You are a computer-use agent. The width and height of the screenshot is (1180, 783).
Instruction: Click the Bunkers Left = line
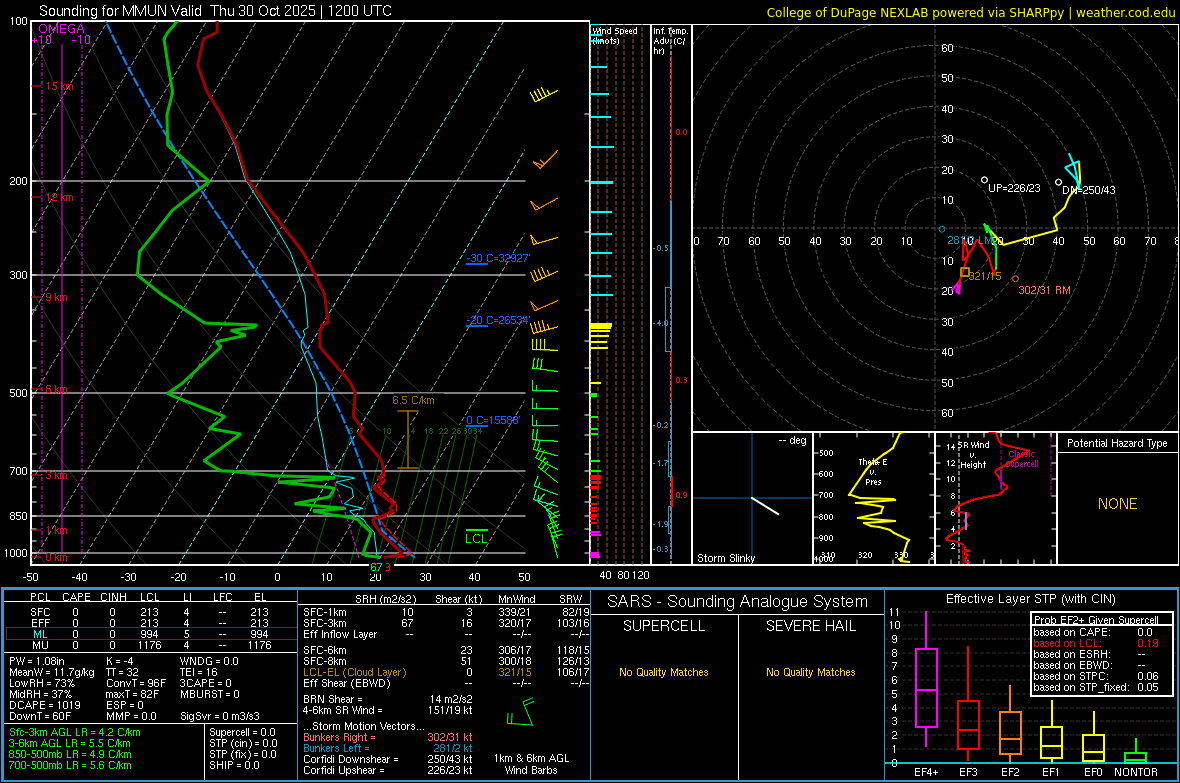[388, 748]
